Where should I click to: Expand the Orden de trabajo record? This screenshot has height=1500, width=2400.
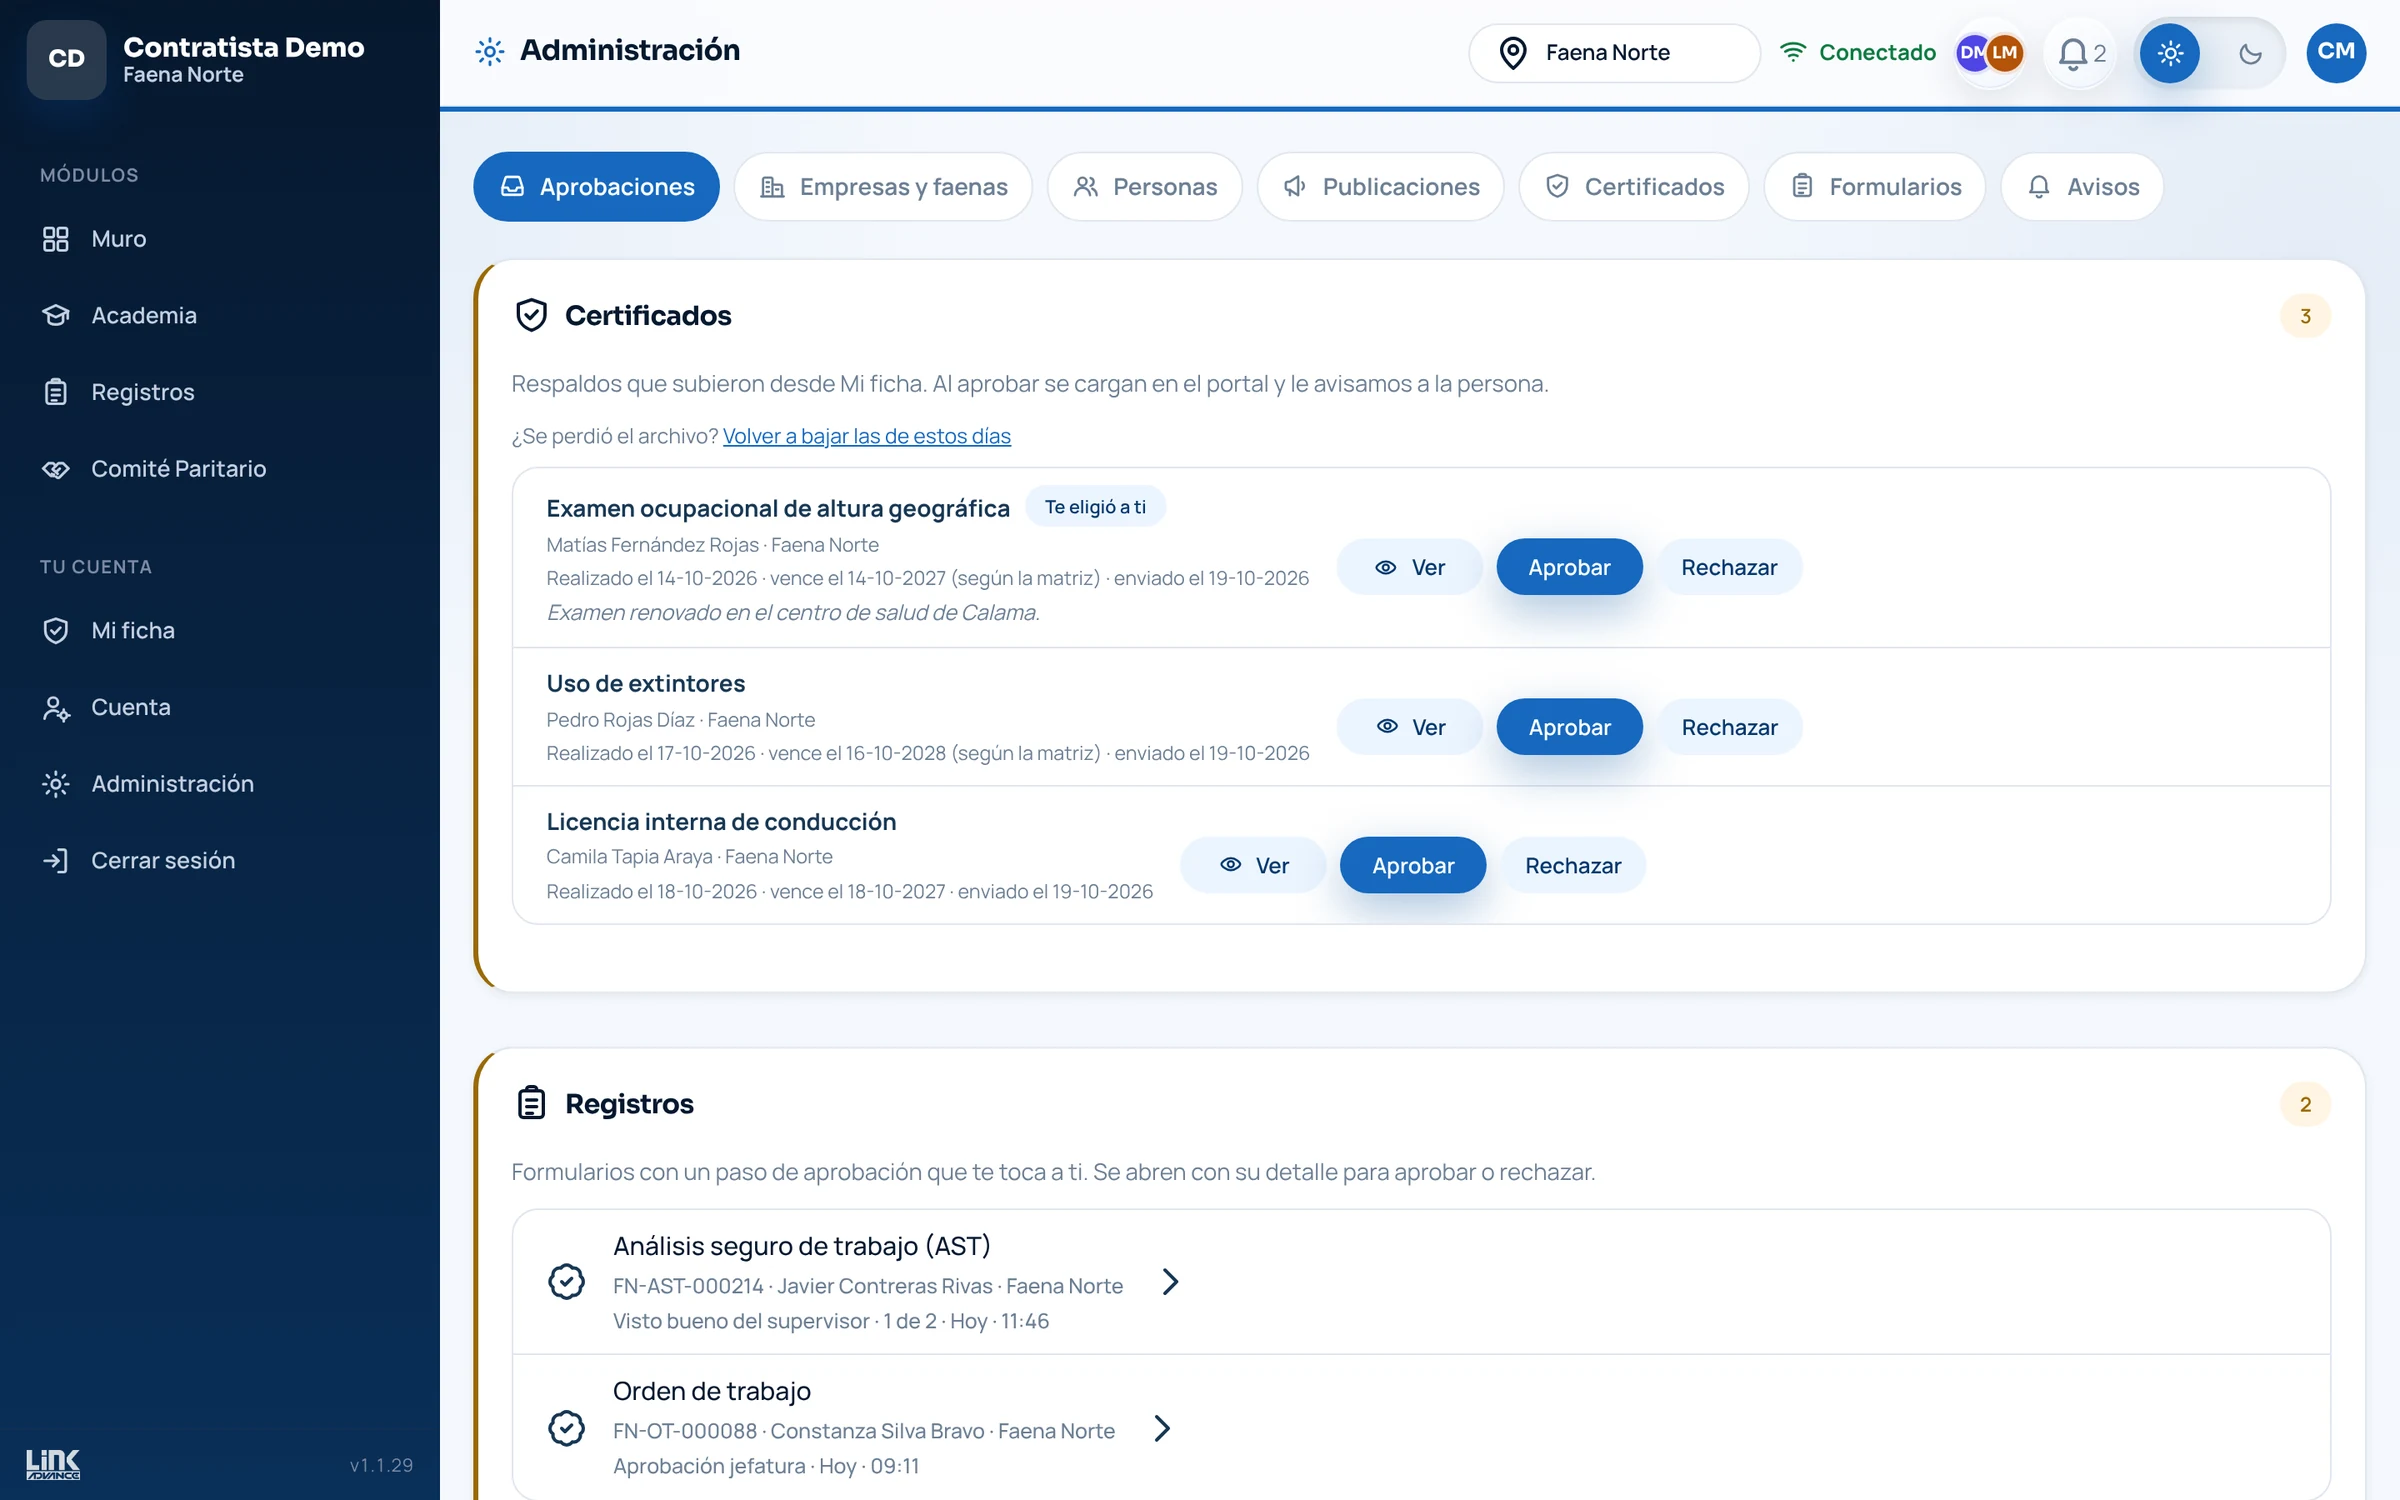(x=1421, y=1427)
